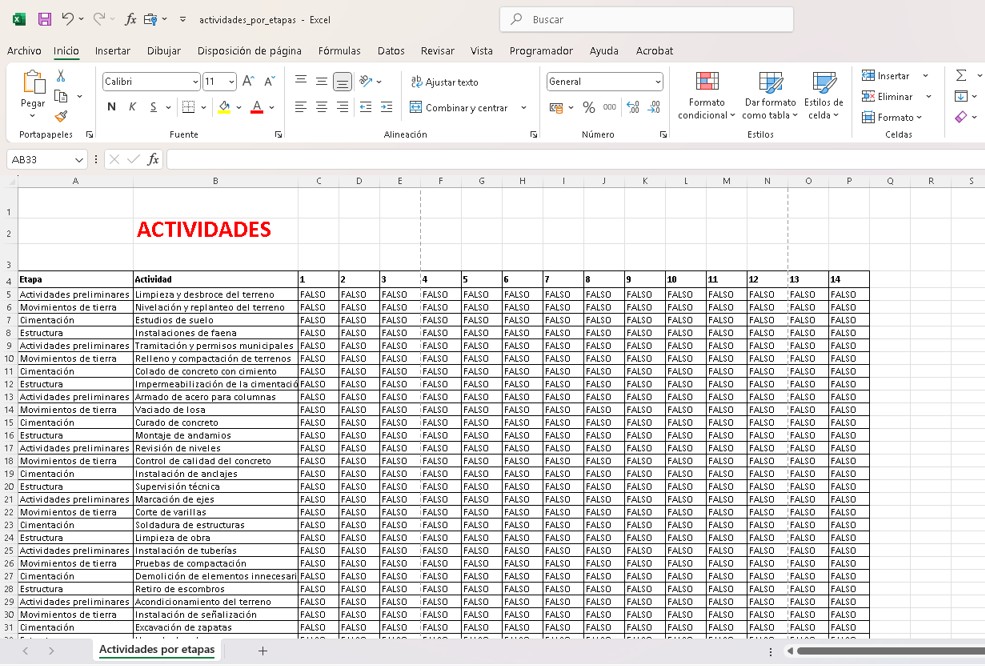Toggle italic (K) formatting

pos(132,108)
